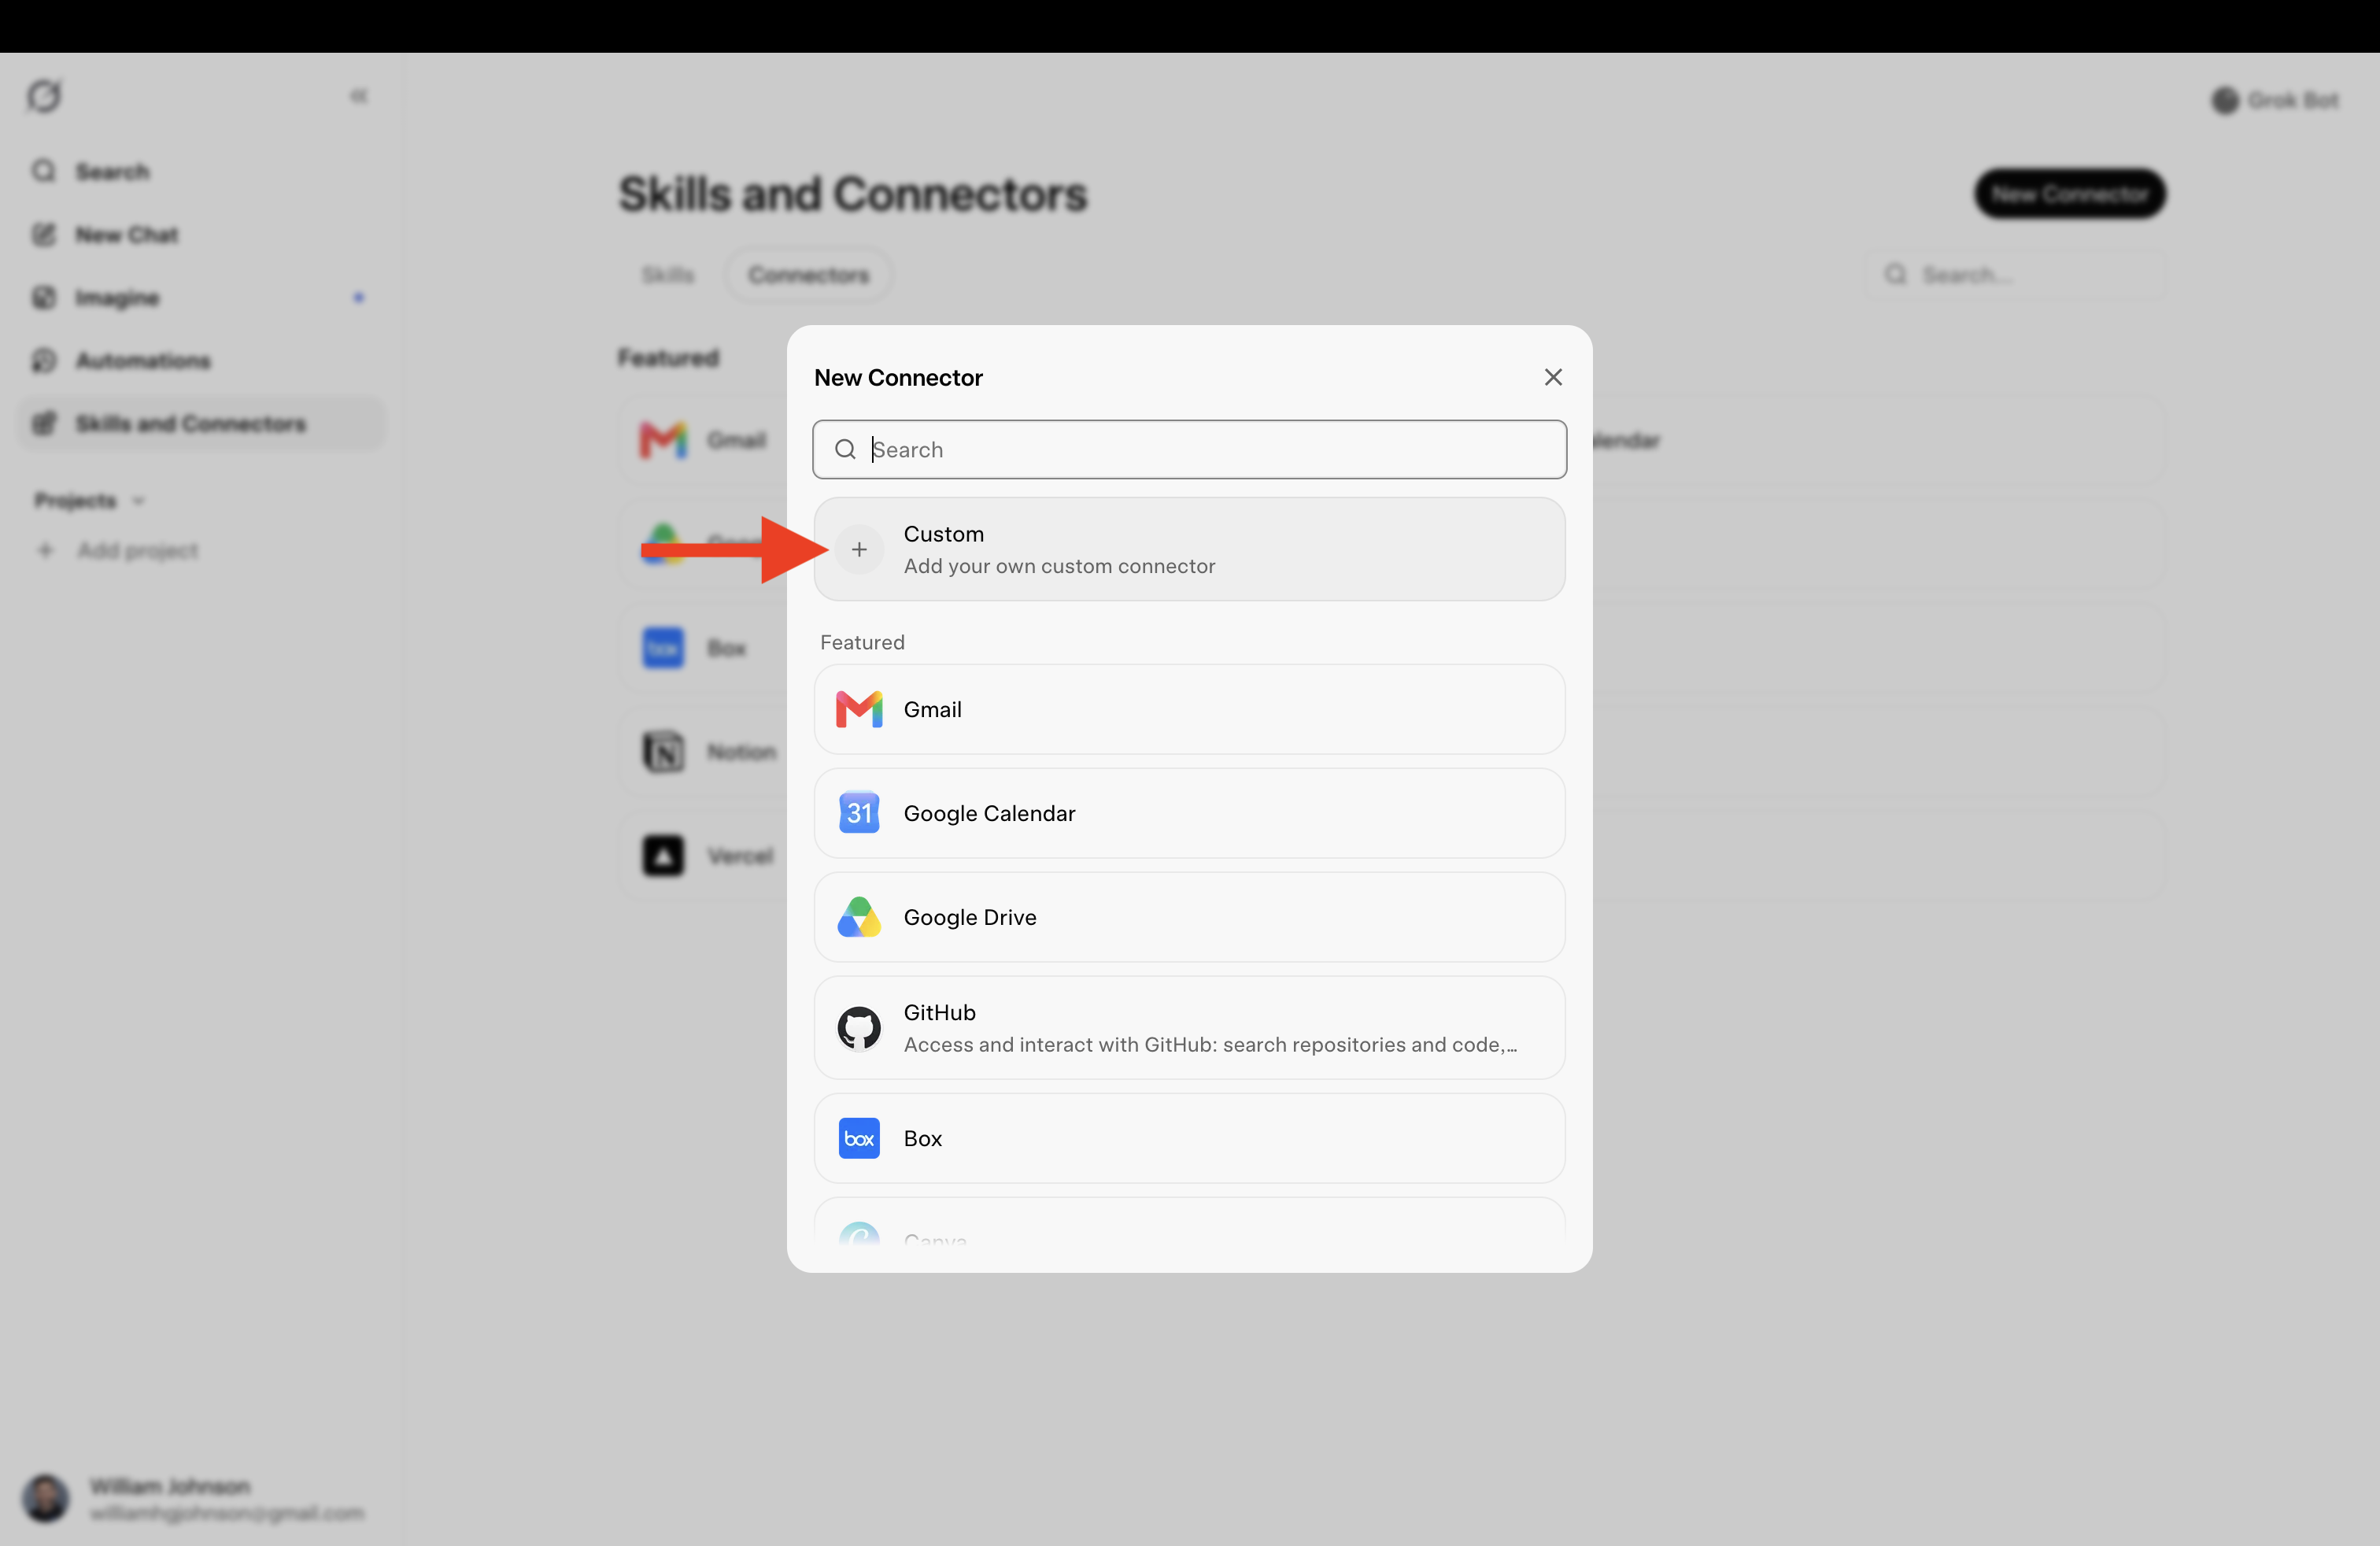Viewport: 2380px width, 1546px height.
Task: Click the Box logo in dialog
Action: point(859,1138)
